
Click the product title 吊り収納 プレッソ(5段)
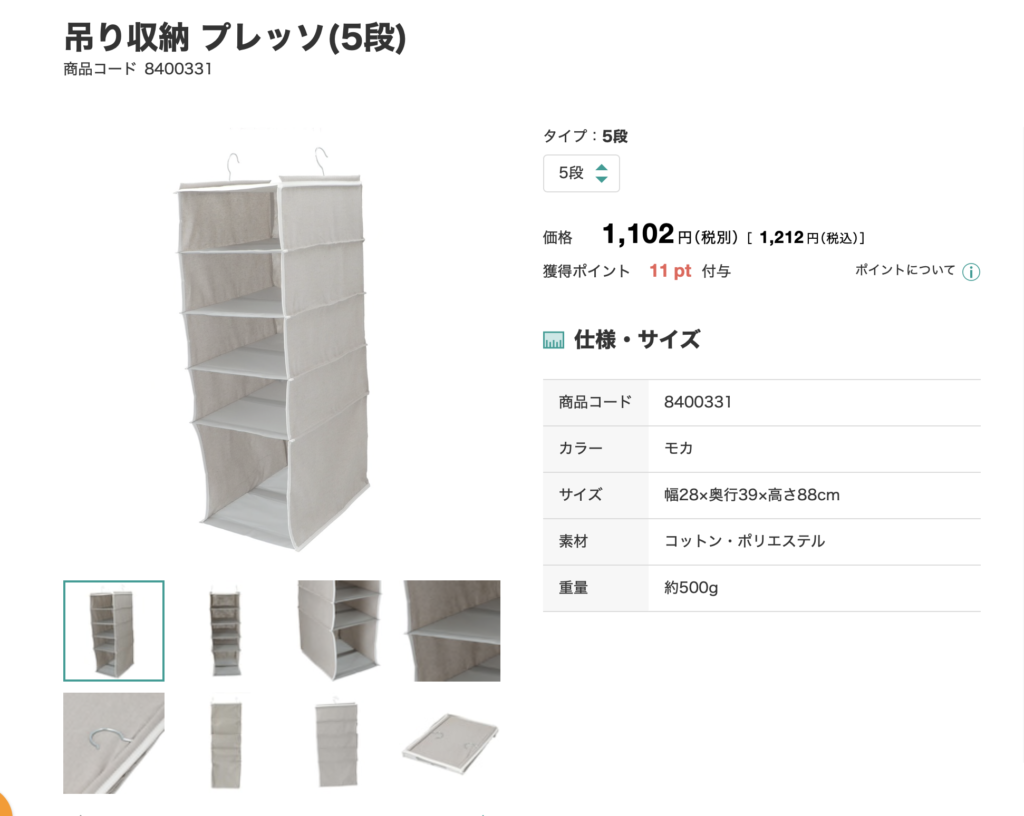[x=235, y=37]
